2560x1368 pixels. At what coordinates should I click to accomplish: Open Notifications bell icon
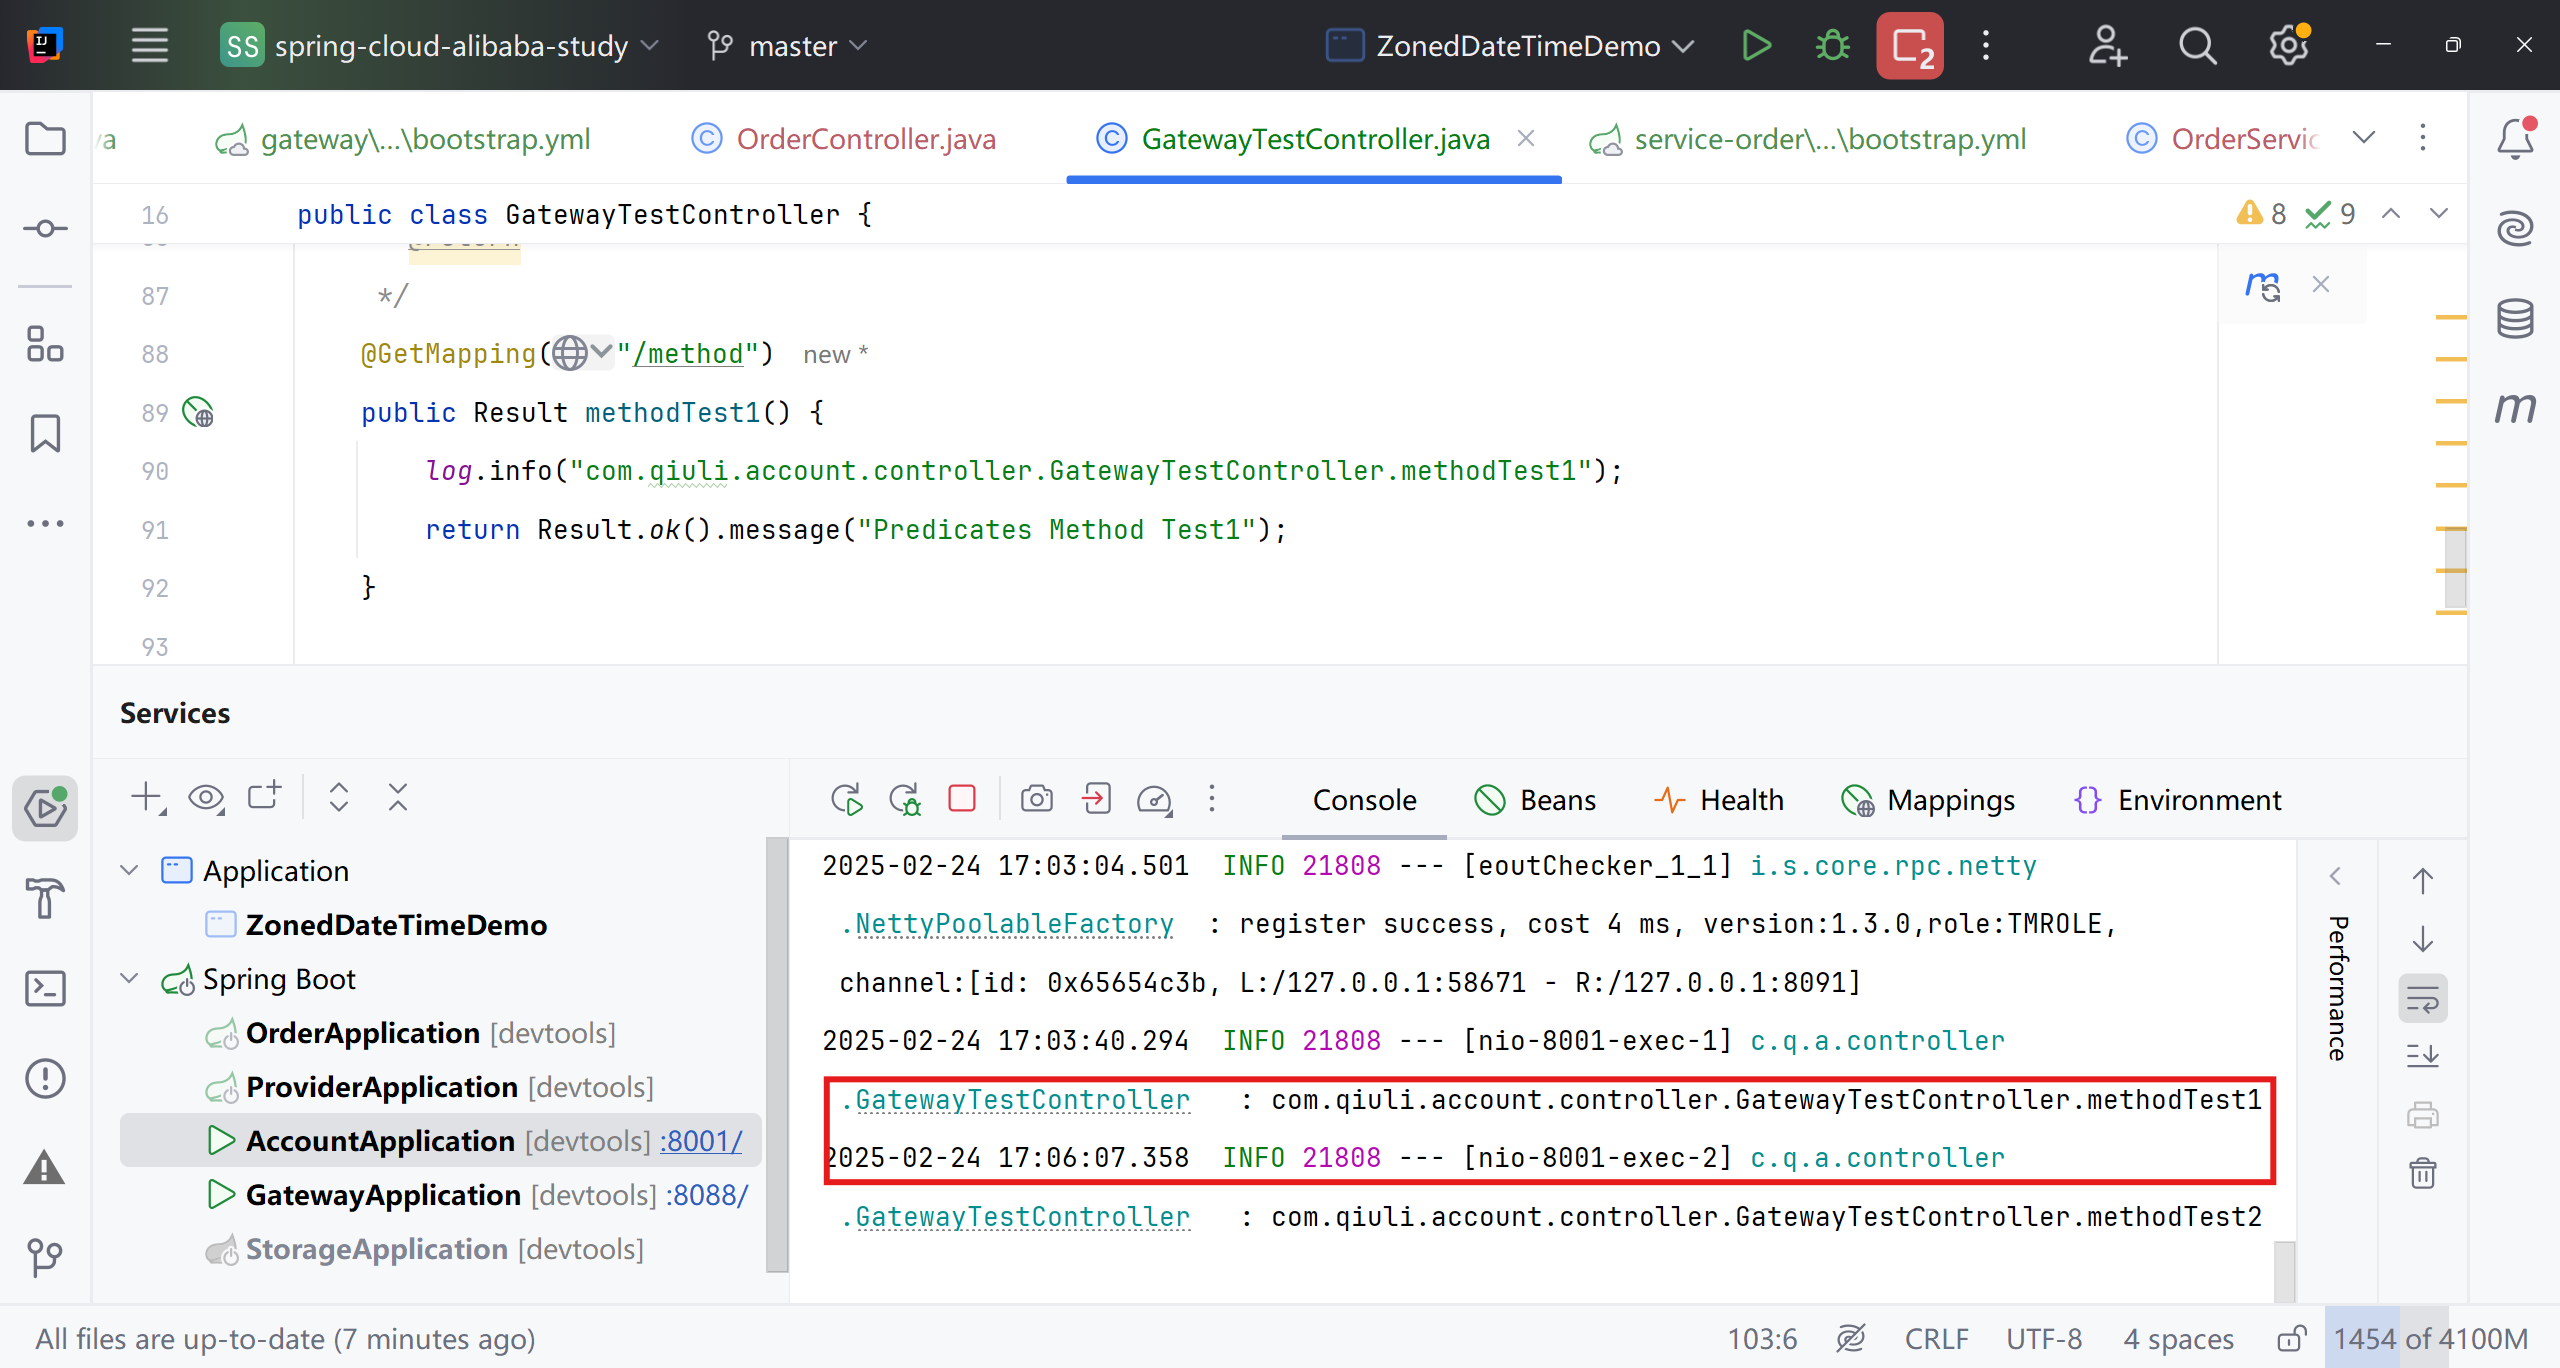[x=2515, y=139]
